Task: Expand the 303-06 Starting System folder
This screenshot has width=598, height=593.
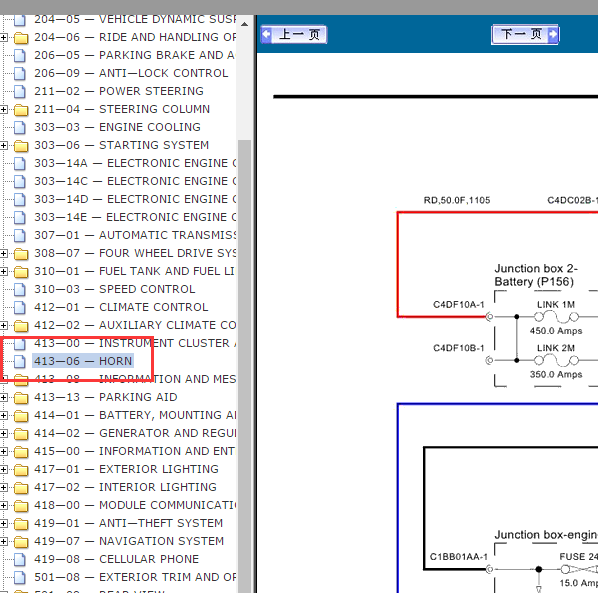Action: 3,145
